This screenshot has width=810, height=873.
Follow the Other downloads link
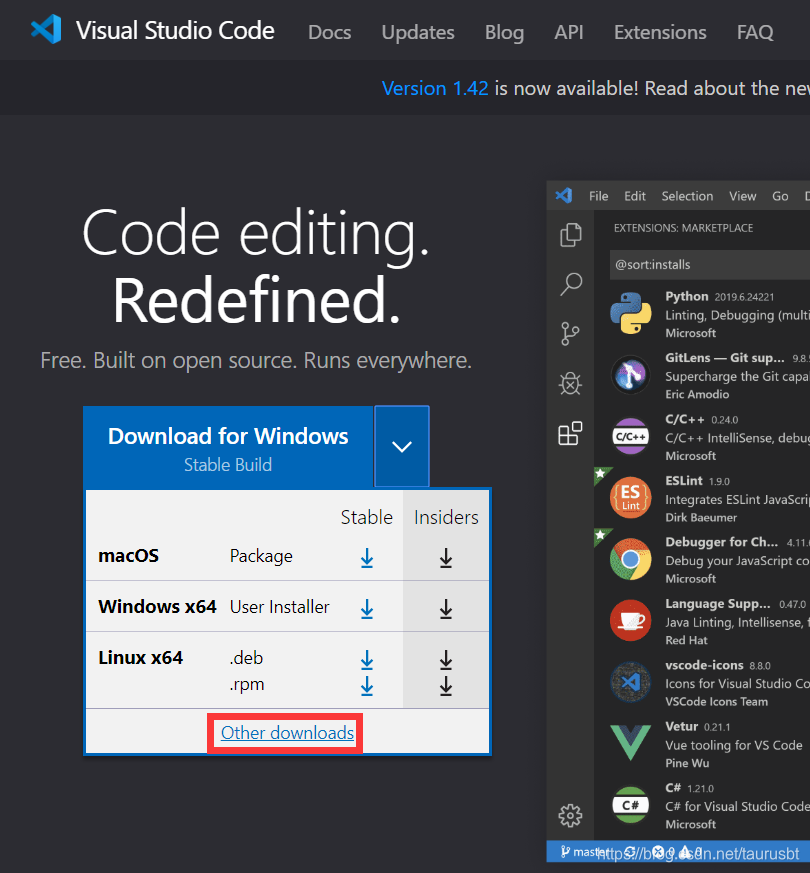coord(287,733)
